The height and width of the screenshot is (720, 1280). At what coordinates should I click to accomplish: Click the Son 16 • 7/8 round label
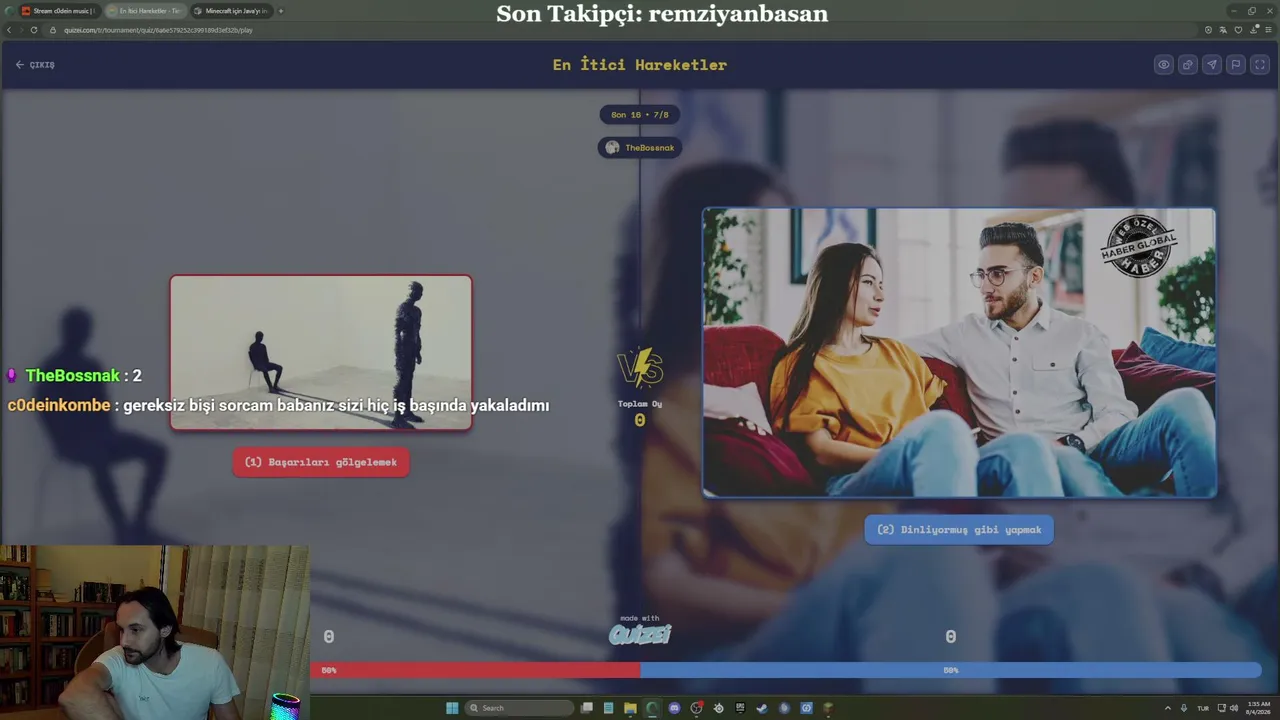640,115
